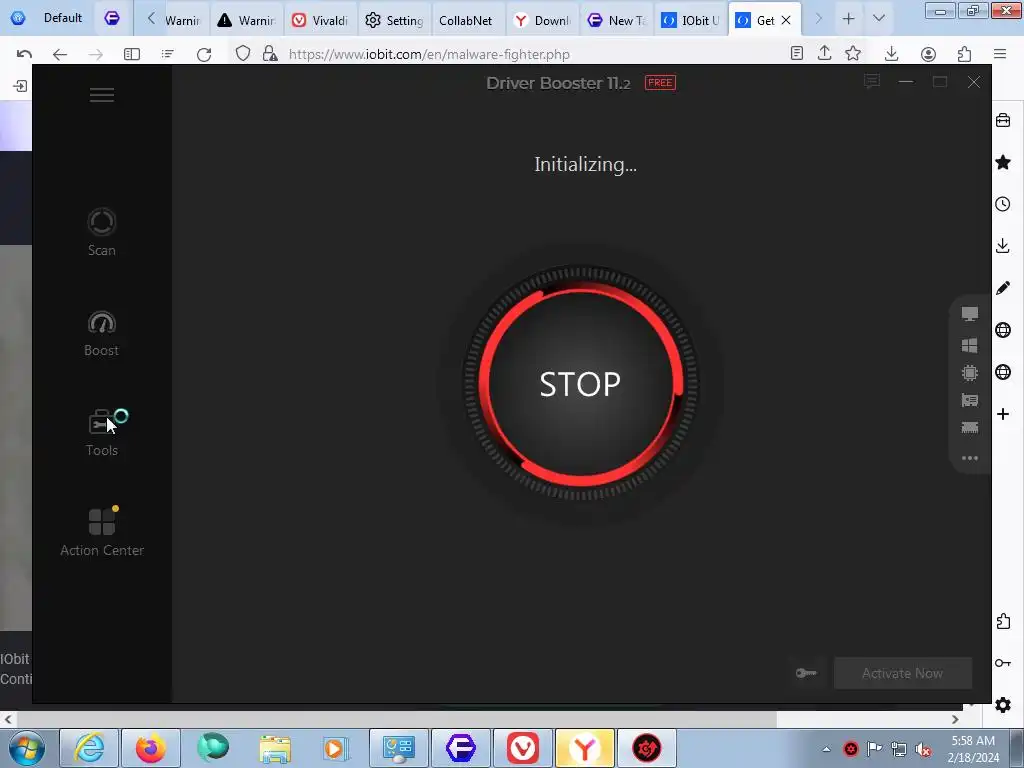The height and width of the screenshot is (768, 1024).
Task: Select the graphics card category icon
Action: click(970, 400)
